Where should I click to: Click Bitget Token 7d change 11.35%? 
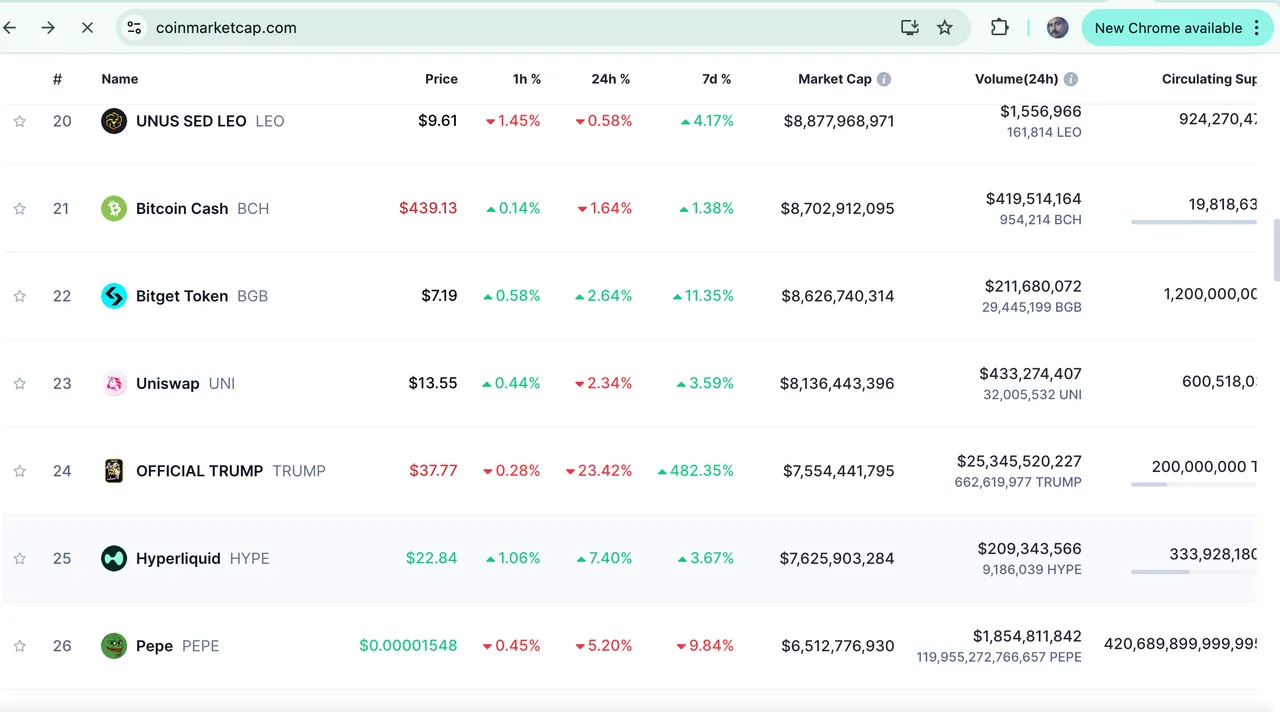point(703,296)
